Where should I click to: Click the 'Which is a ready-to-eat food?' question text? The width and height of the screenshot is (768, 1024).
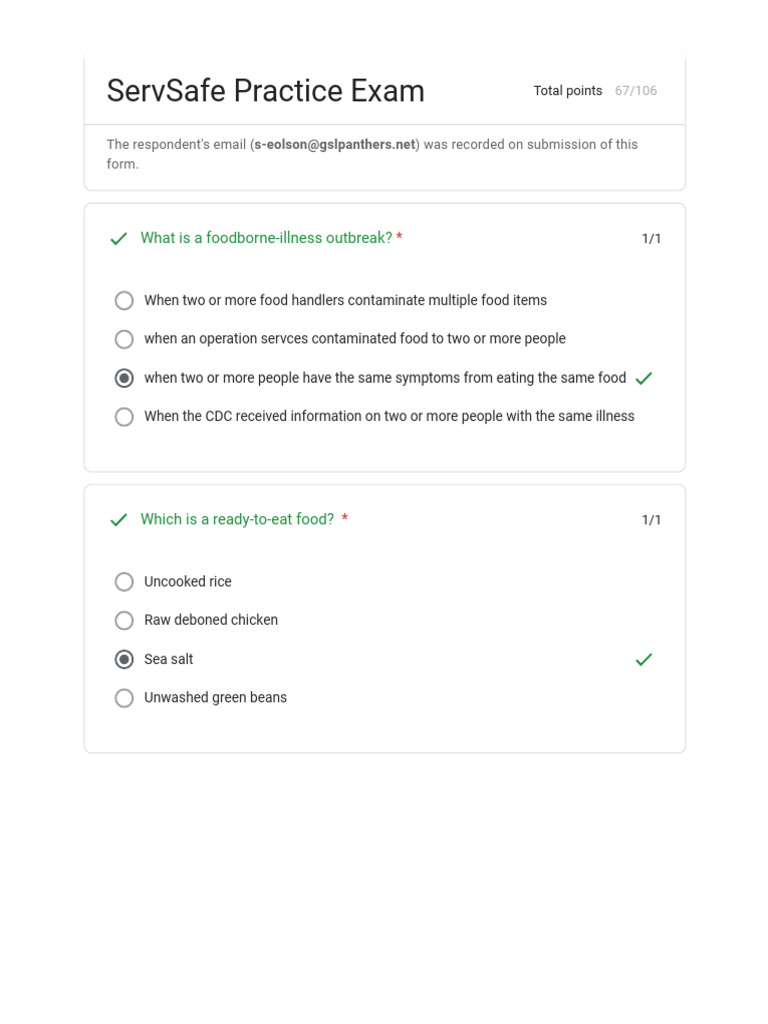tap(237, 519)
